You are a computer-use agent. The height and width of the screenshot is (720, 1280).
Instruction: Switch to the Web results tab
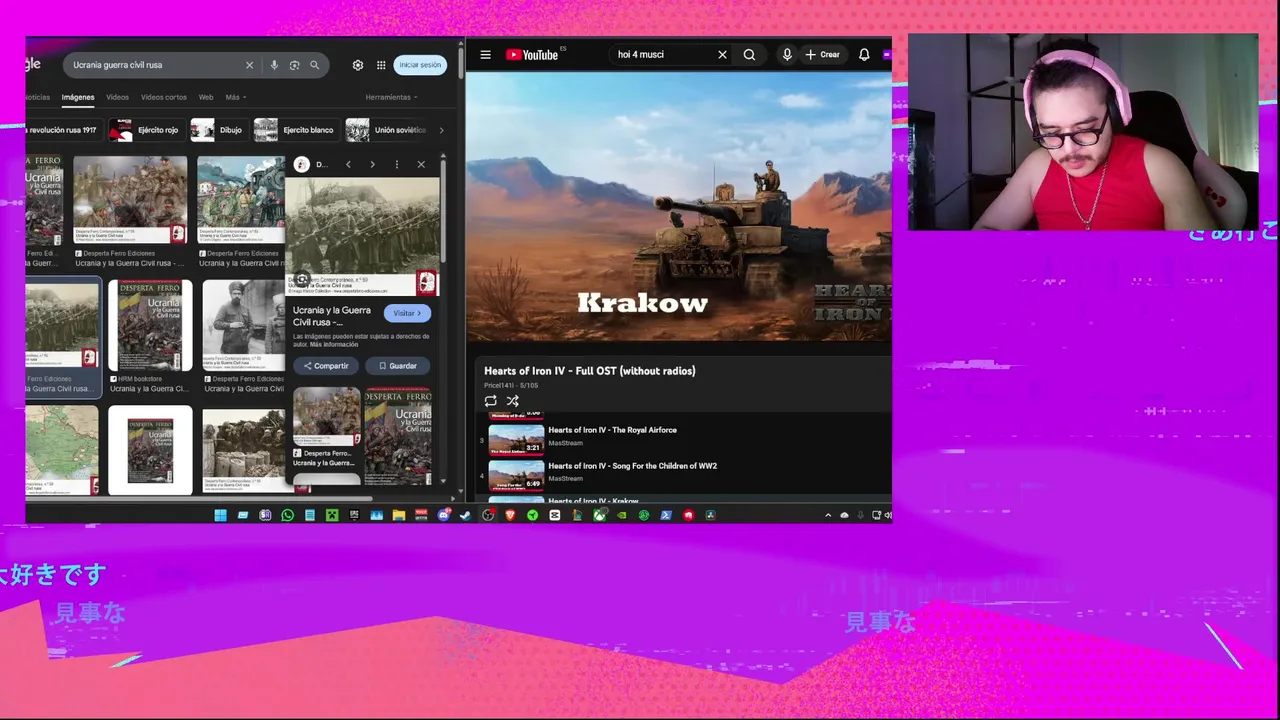coord(206,97)
